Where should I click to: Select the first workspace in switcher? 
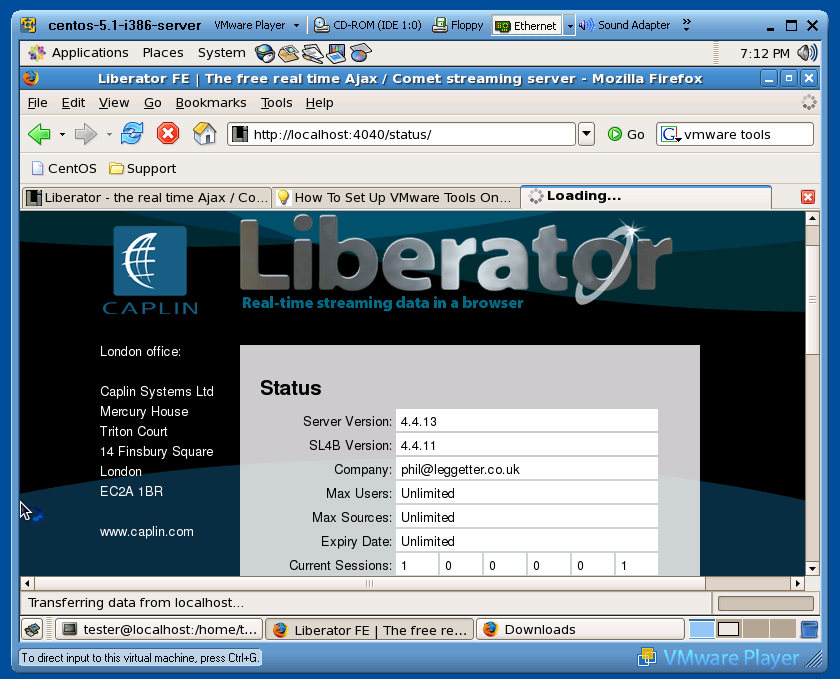(701, 629)
